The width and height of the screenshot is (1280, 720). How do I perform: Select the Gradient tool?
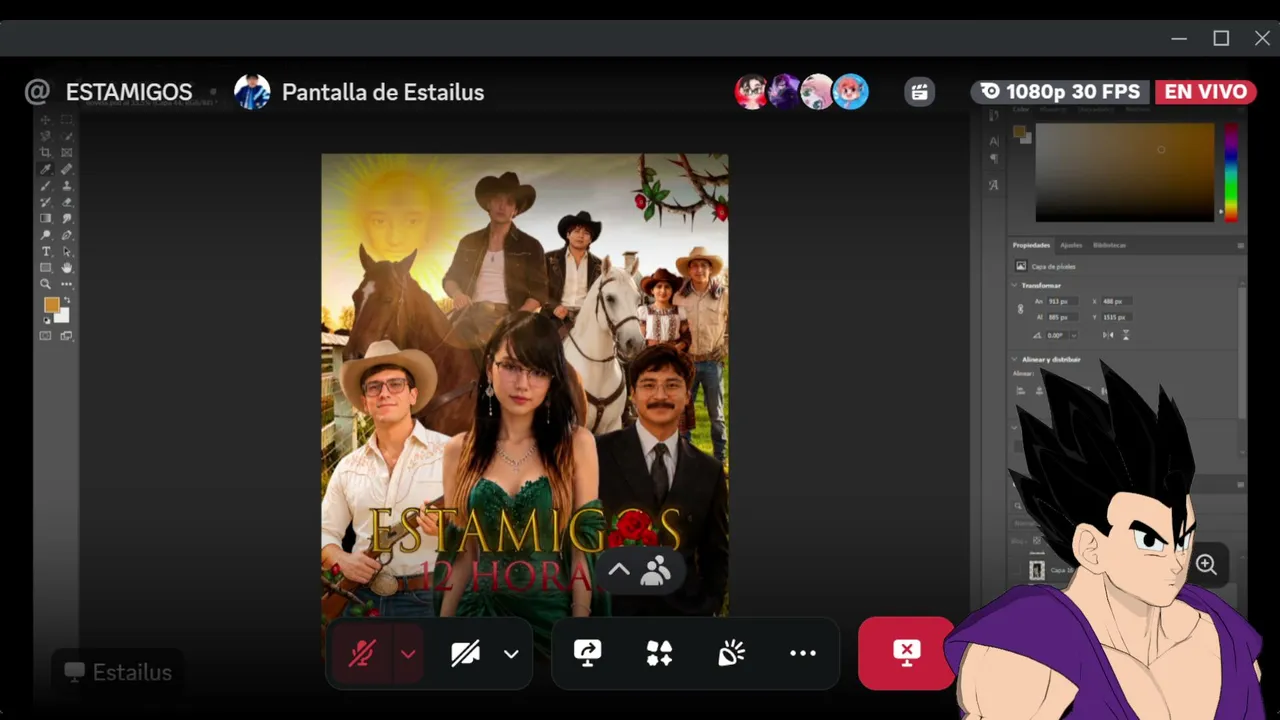click(45, 218)
